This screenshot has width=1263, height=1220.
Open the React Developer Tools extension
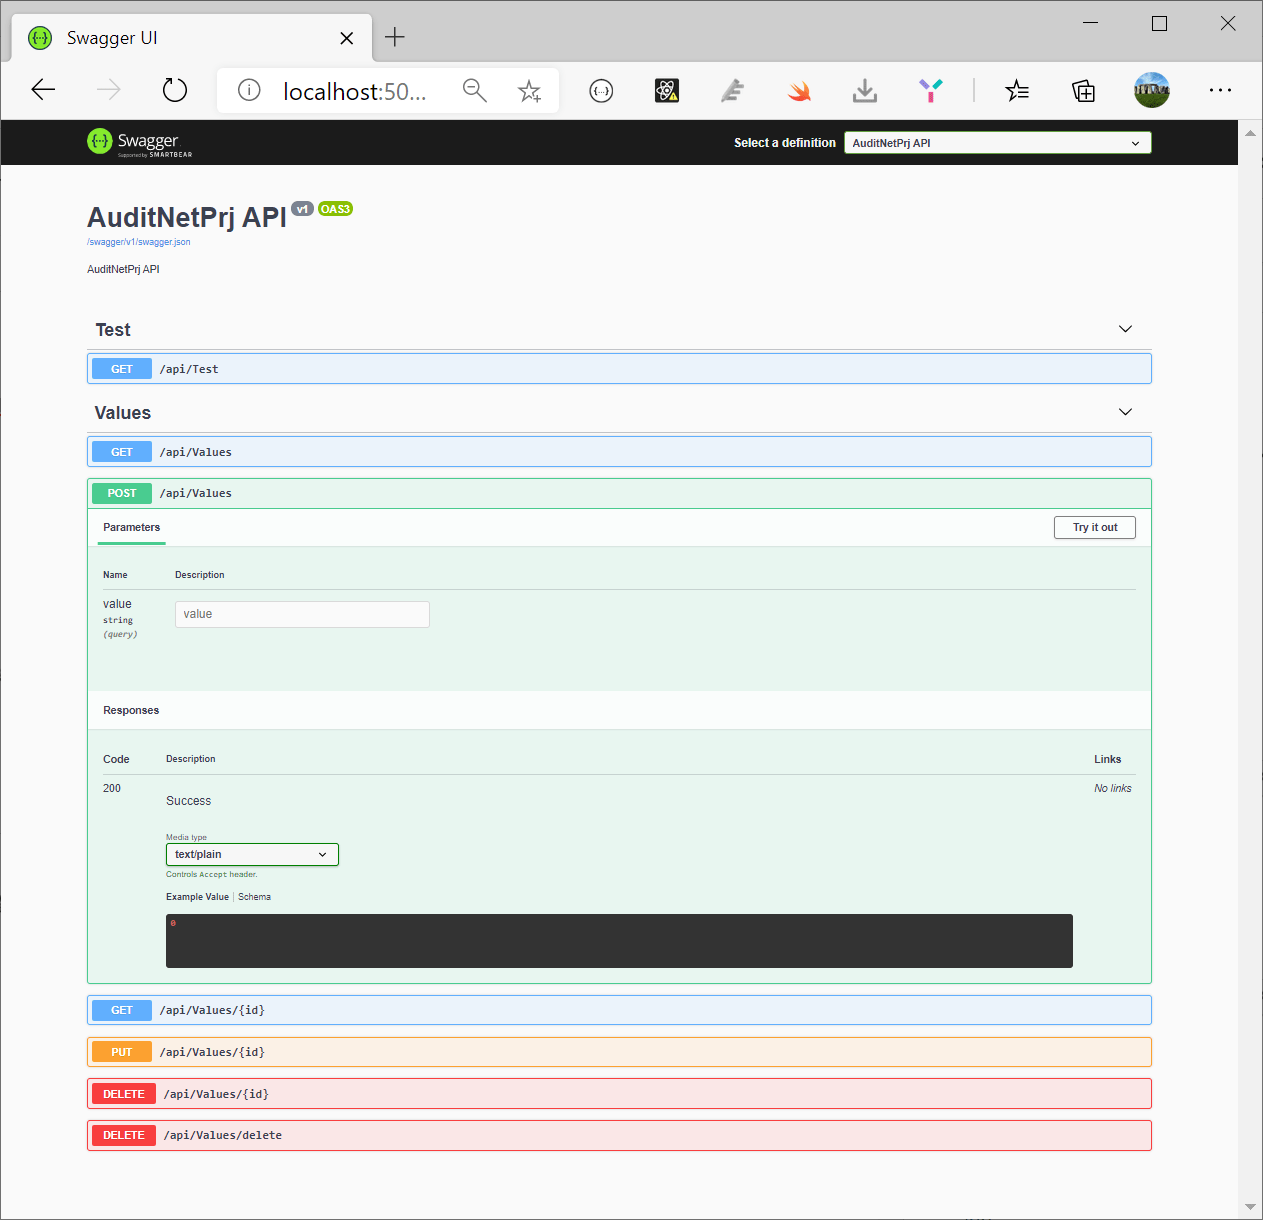(x=666, y=90)
